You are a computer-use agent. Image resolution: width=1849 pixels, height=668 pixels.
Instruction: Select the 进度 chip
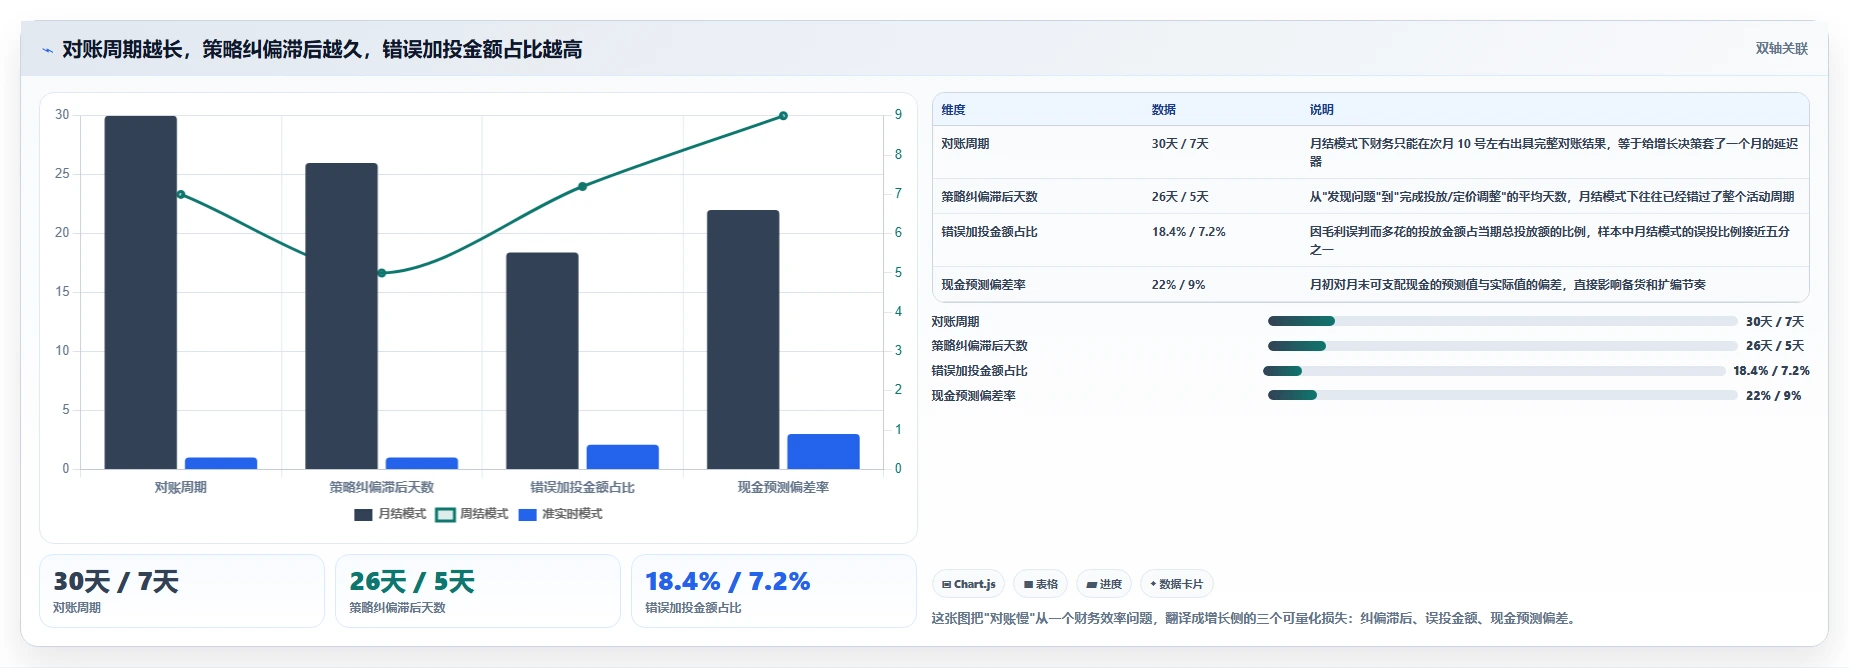[x=1104, y=584]
